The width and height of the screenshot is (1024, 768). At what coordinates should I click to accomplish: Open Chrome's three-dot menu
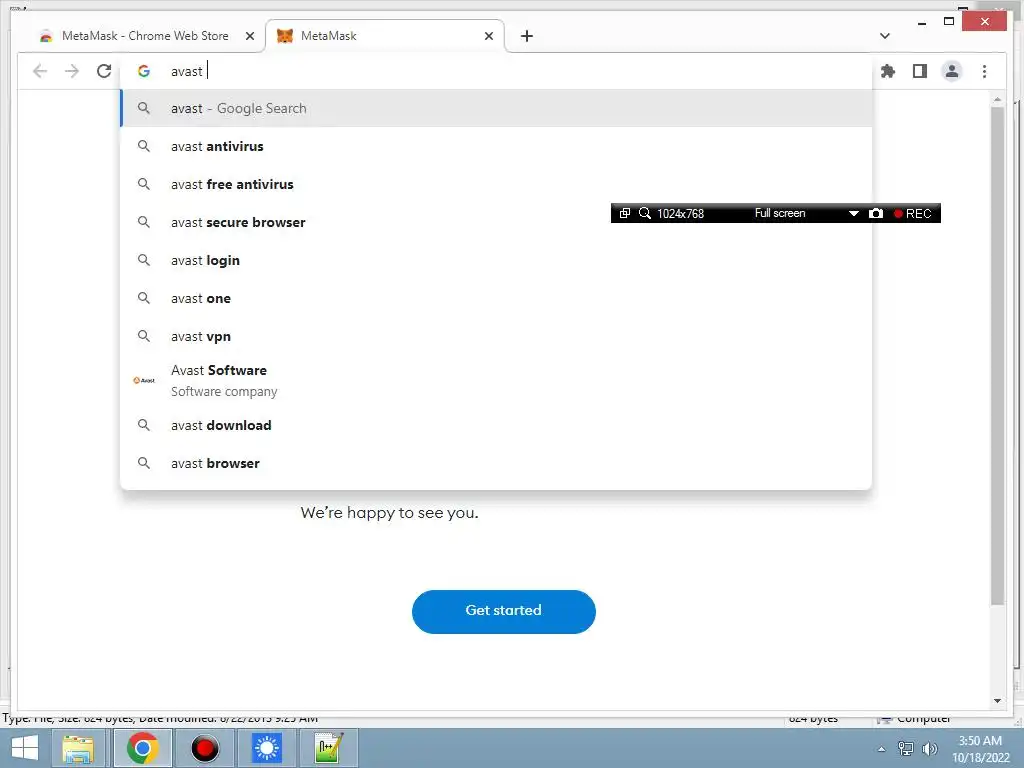pos(984,71)
